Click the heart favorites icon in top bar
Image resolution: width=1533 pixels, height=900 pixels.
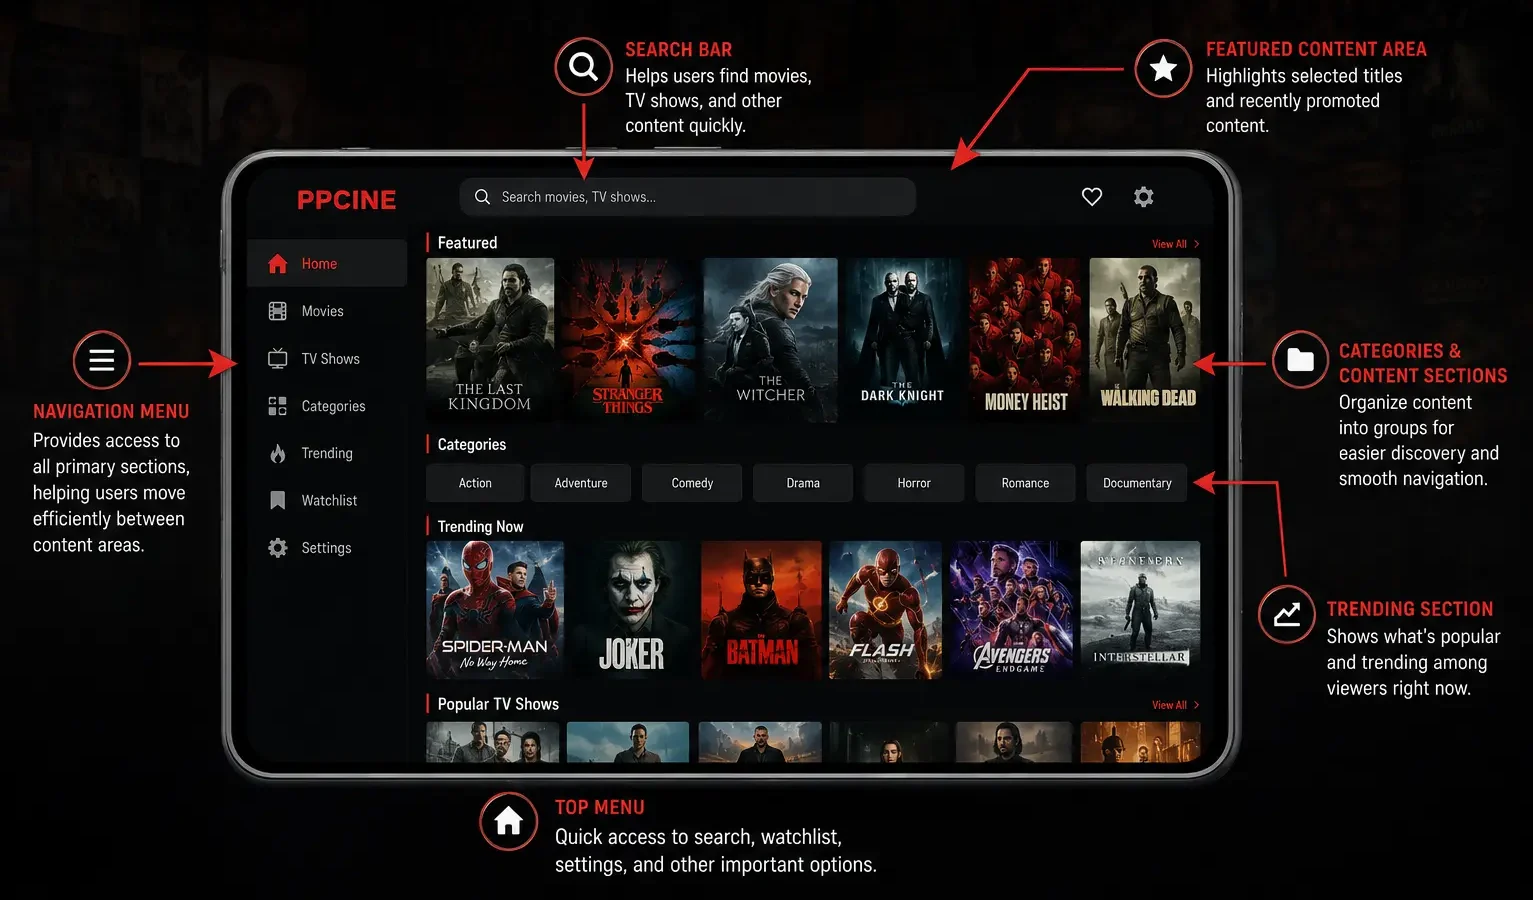click(1092, 197)
